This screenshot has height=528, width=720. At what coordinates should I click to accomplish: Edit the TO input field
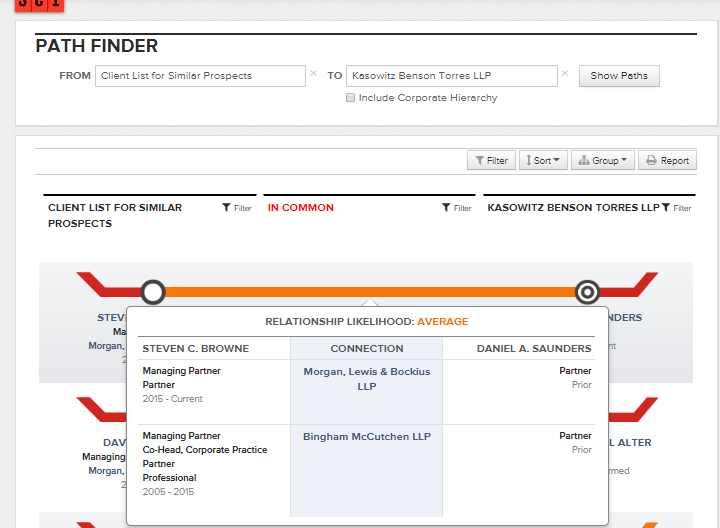(452, 76)
